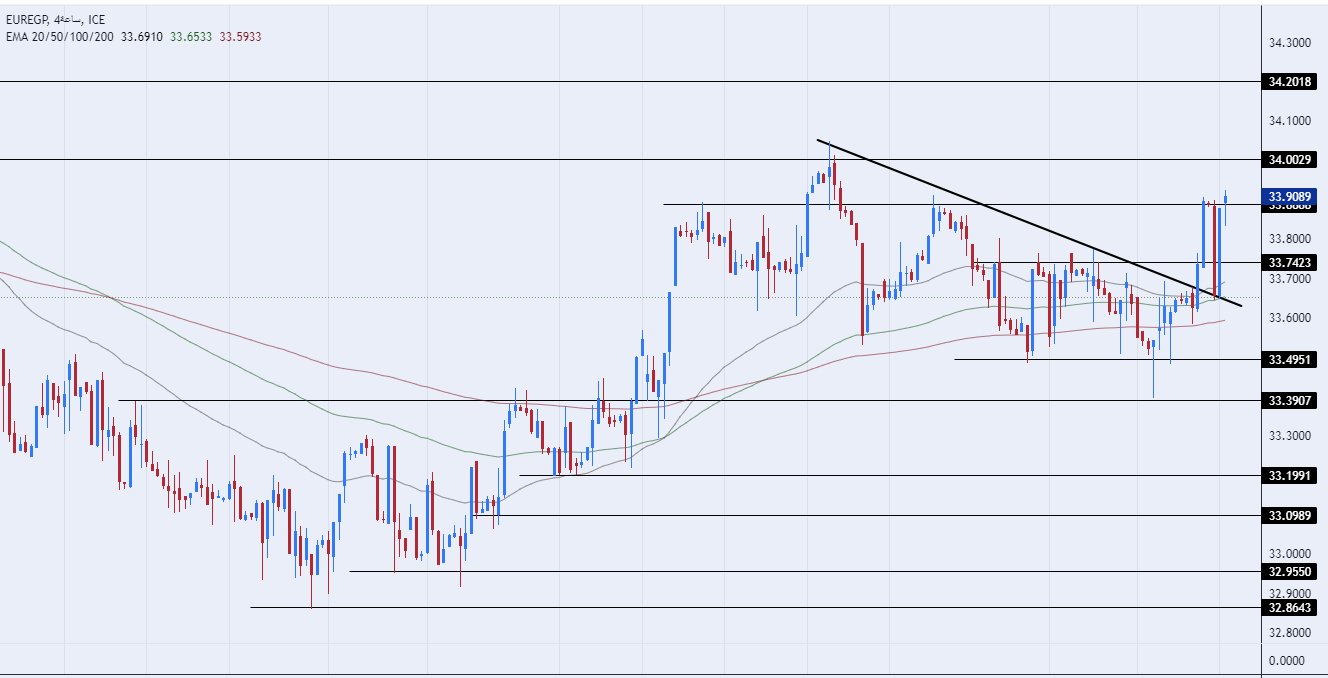Select the 33.0989 price level label
Screen dimensions: 1328x678
pos(1289,516)
